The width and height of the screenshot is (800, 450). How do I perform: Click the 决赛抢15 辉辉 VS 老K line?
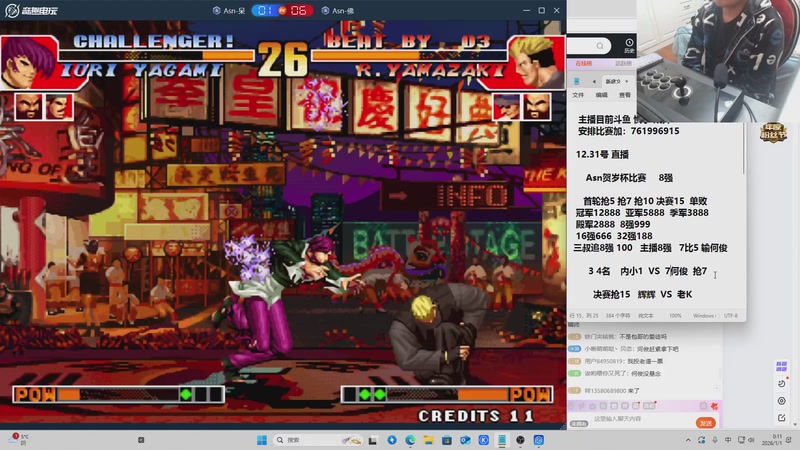(x=642, y=294)
